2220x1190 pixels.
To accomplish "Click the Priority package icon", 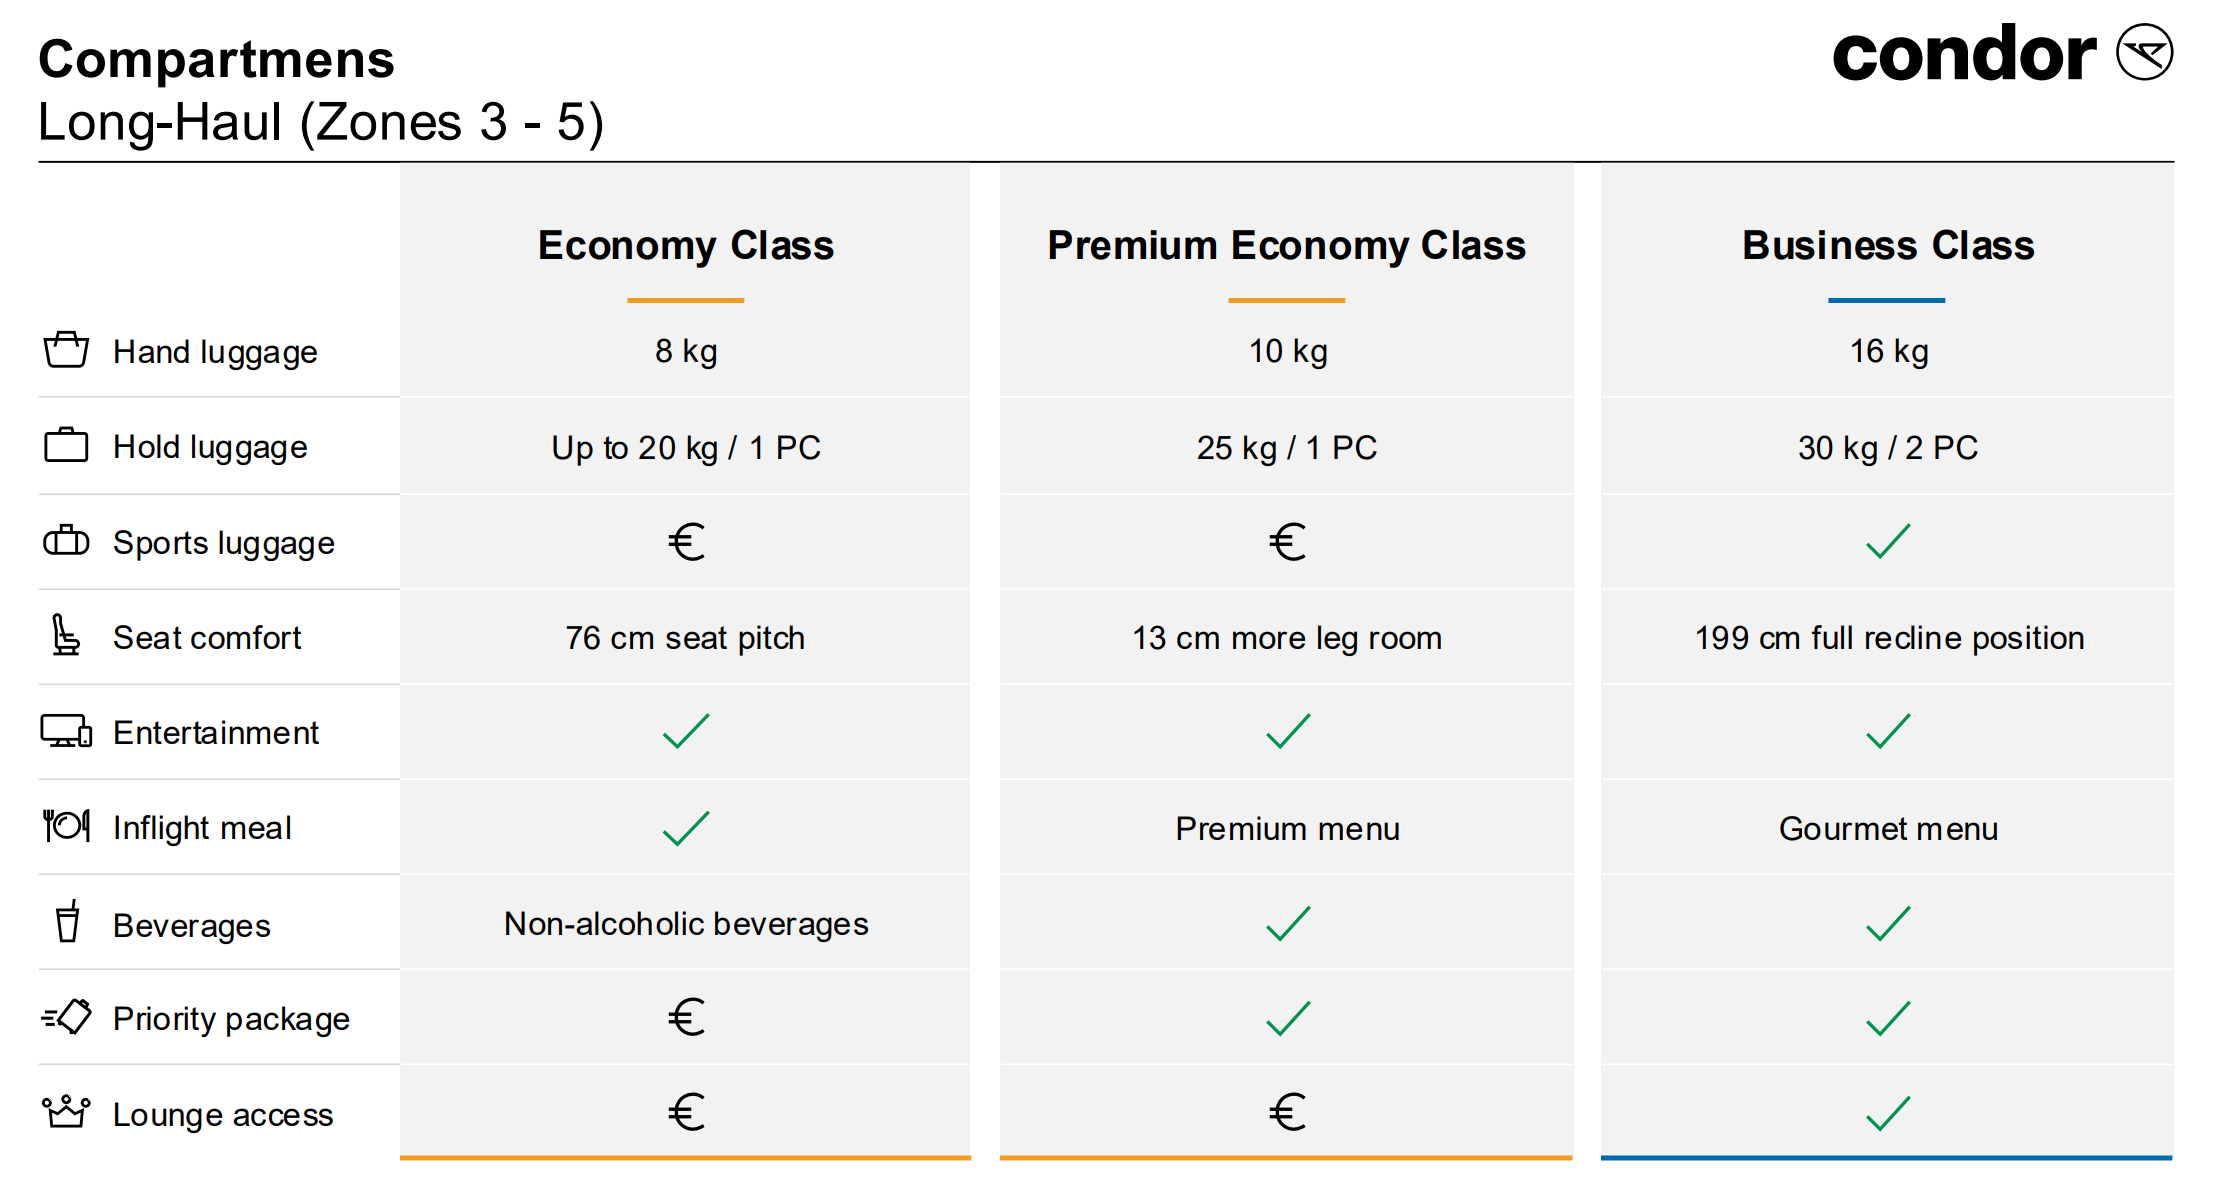I will (66, 1017).
